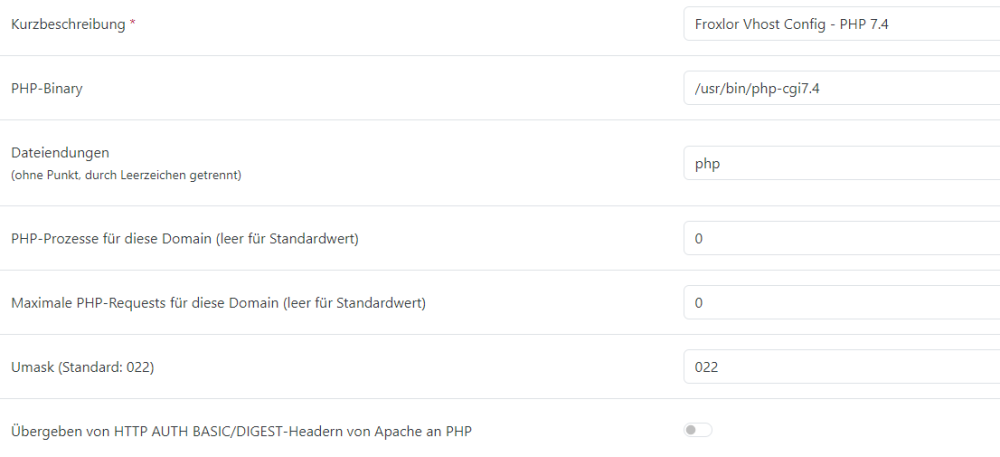This screenshot has height=457, width=1000.
Task: Click the Kurzbeschreibung input field
Action: click(x=840, y=23)
